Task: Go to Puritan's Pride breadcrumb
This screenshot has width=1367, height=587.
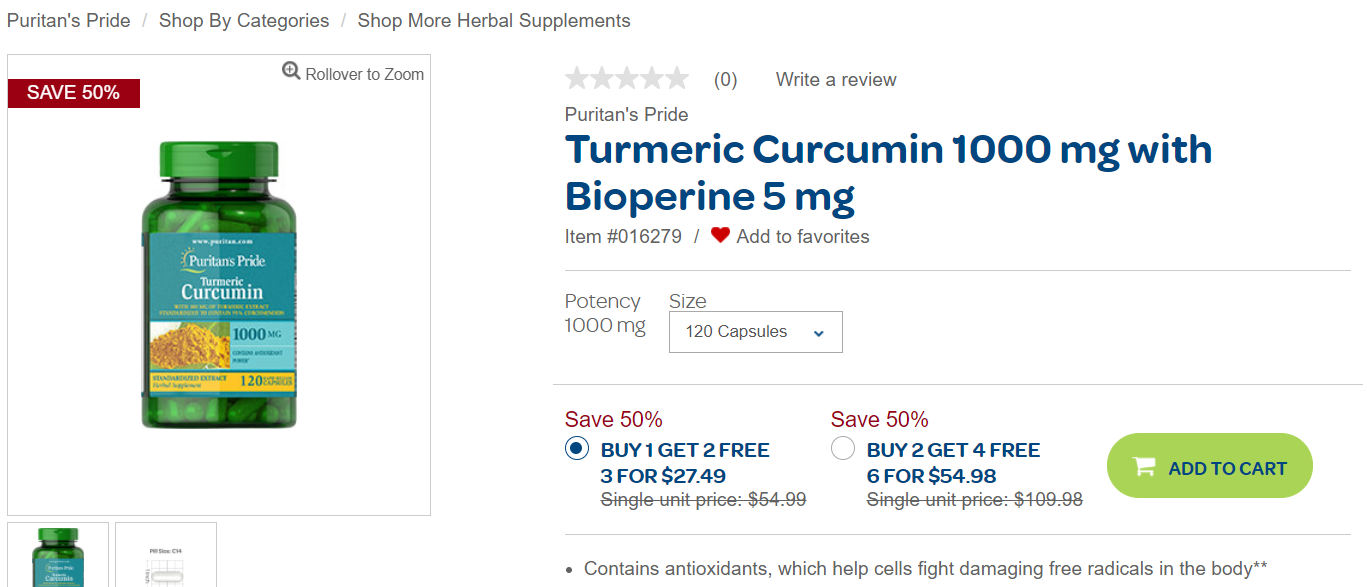Action: [x=69, y=21]
